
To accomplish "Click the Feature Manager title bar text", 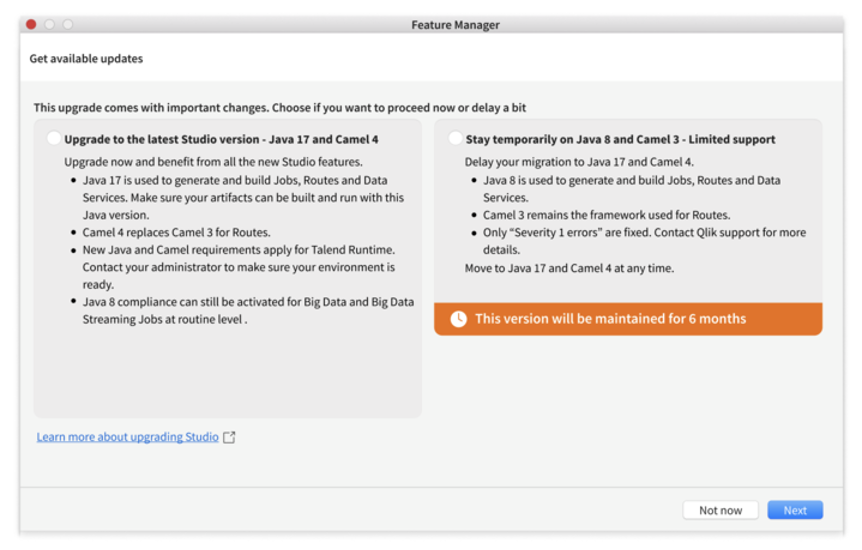I will pyautogui.click(x=455, y=24).
